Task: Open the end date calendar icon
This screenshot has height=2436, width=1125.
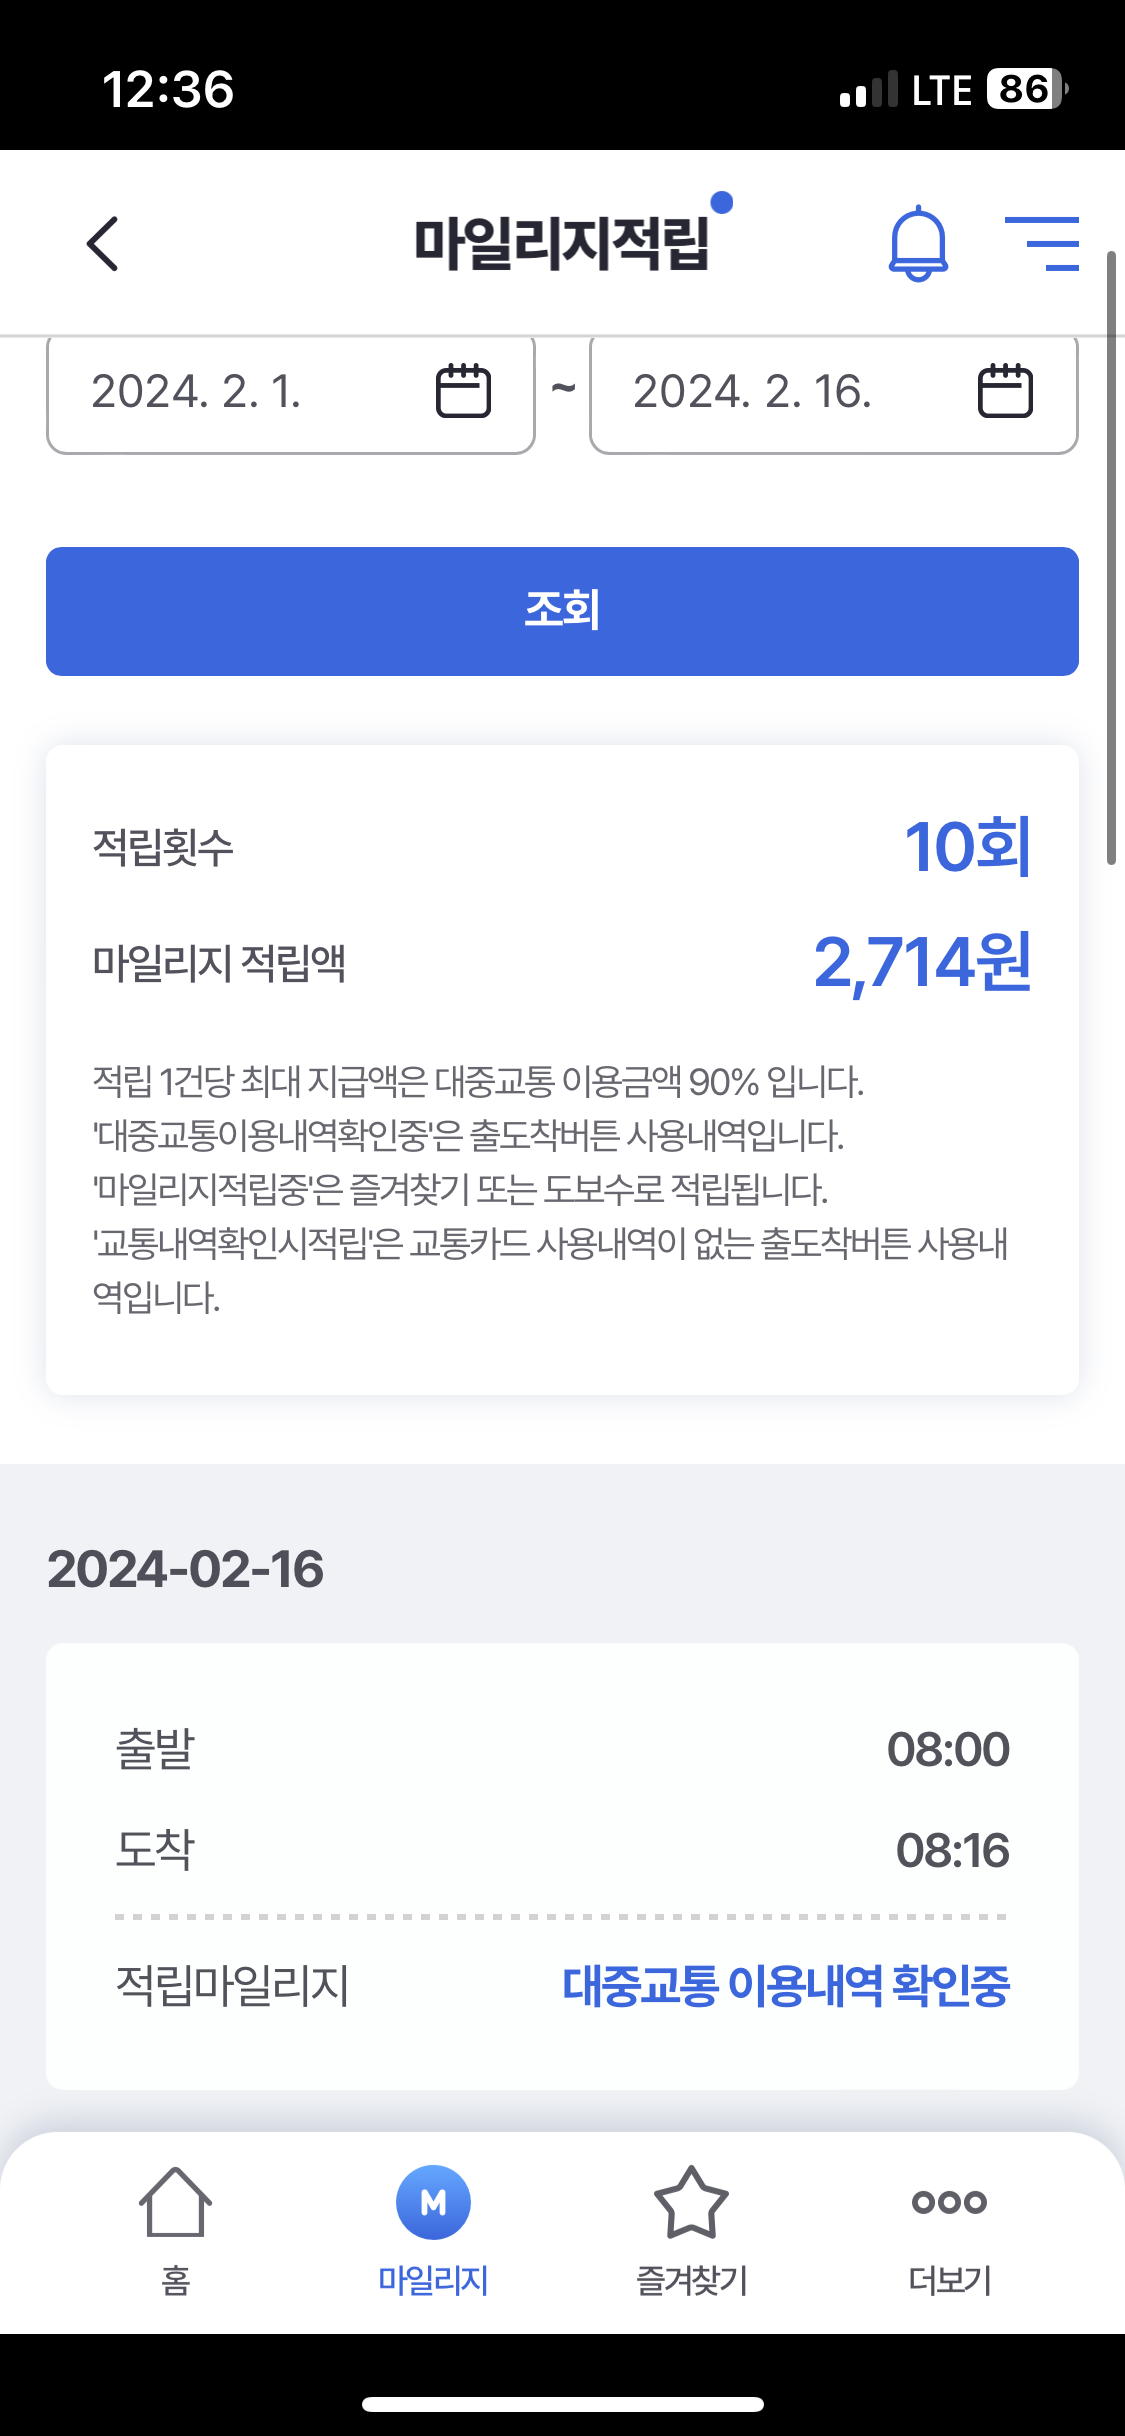Action: [x=1004, y=390]
